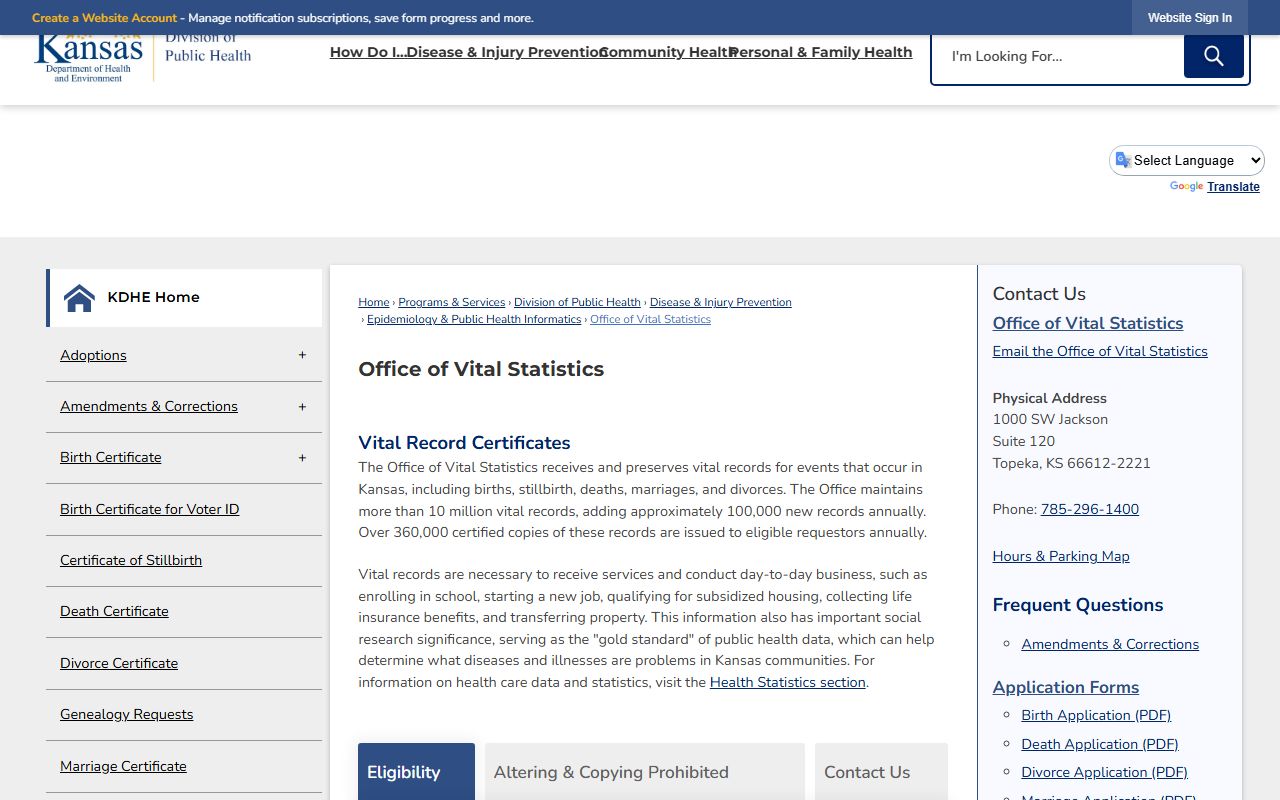
Task: Click Division of Public Health breadcrumb
Action: click(577, 302)
